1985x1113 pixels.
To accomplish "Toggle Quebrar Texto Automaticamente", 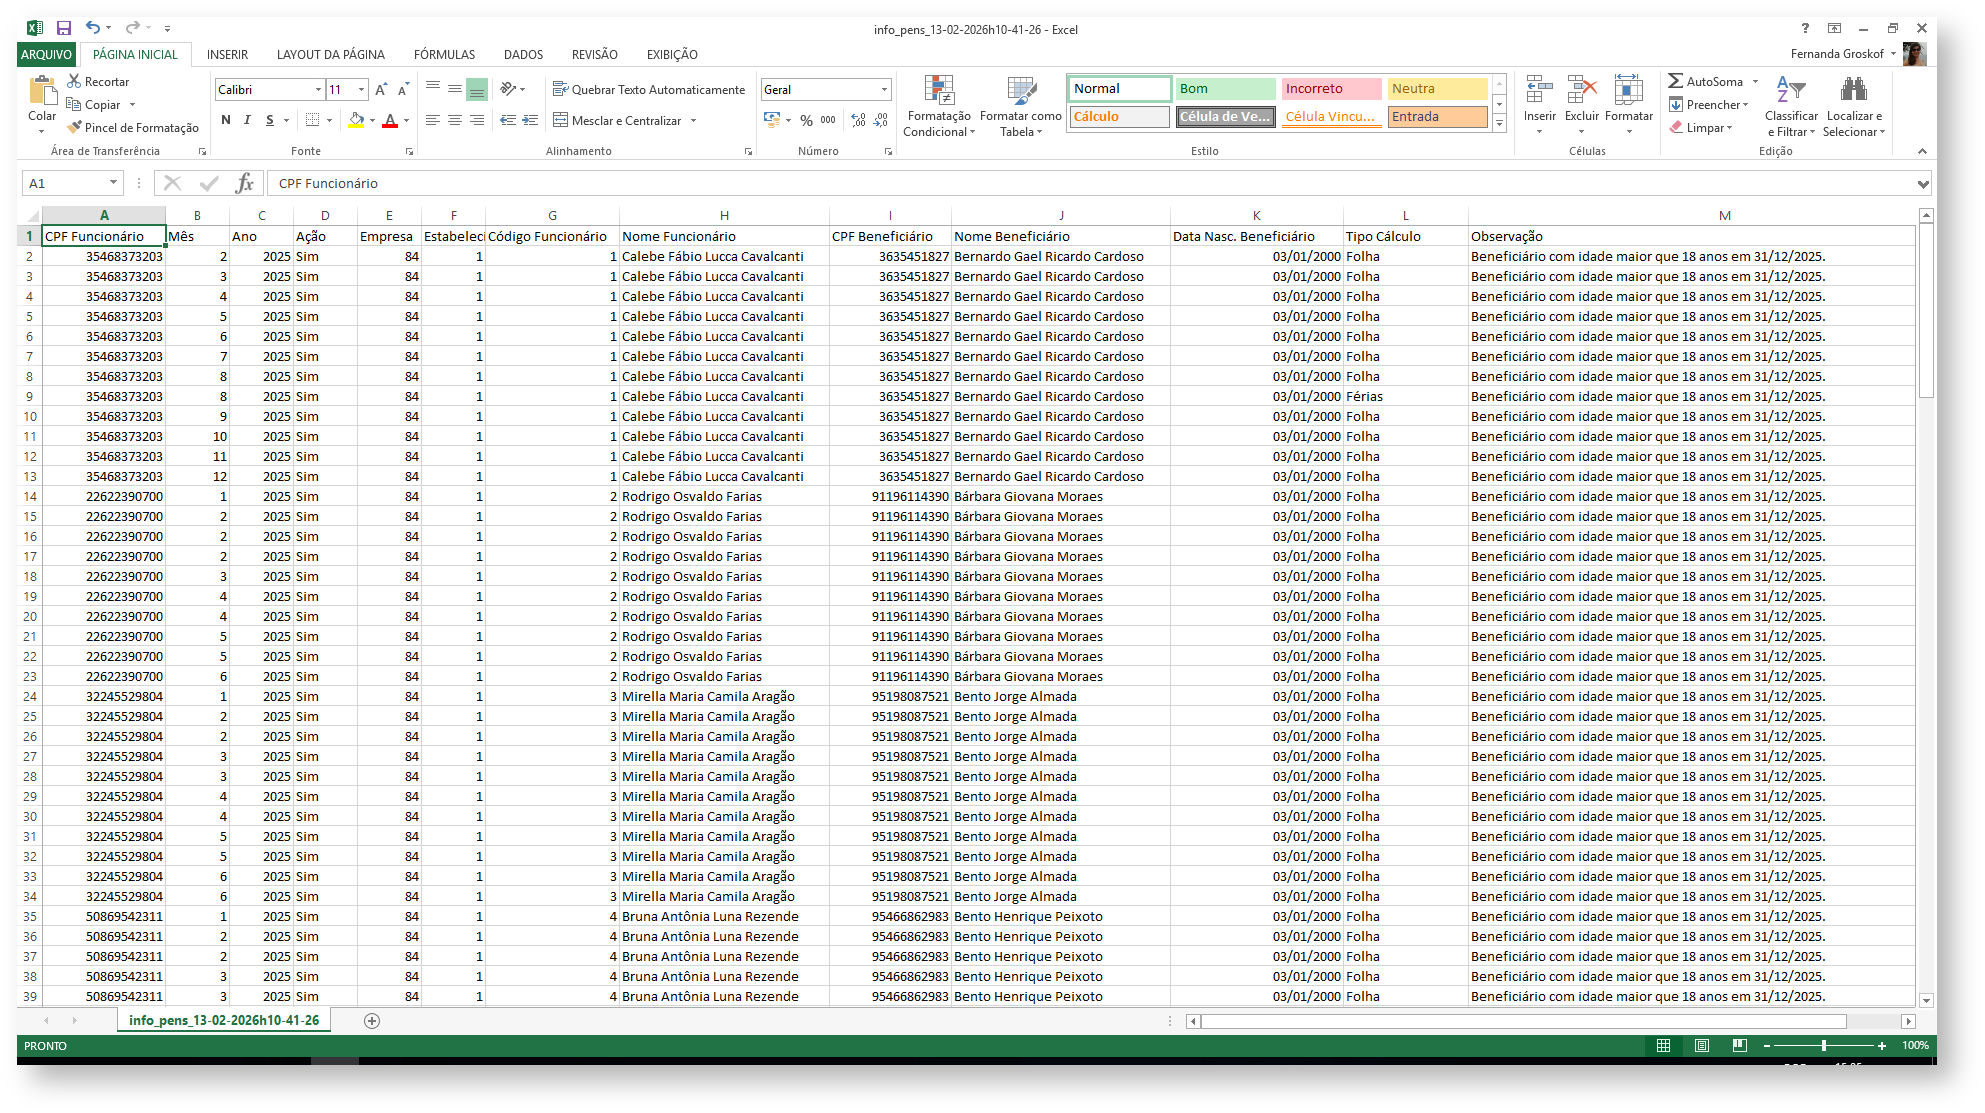I will [649, 90].
